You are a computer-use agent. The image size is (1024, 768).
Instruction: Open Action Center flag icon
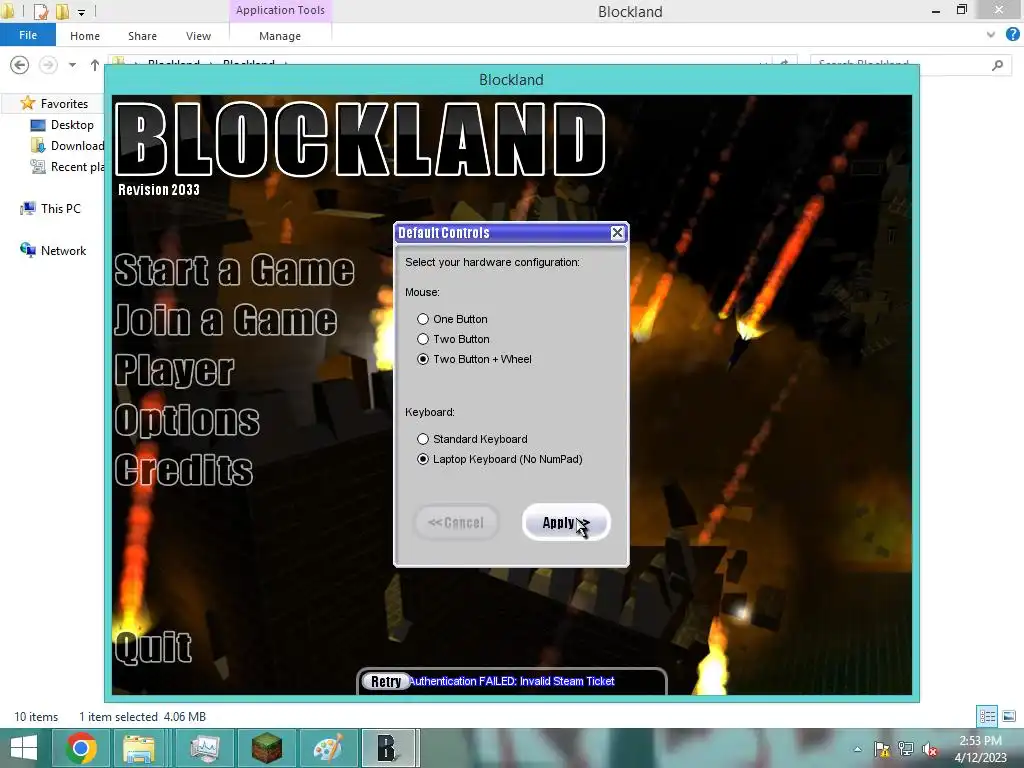pyautogui.click(x=882, y=749)
